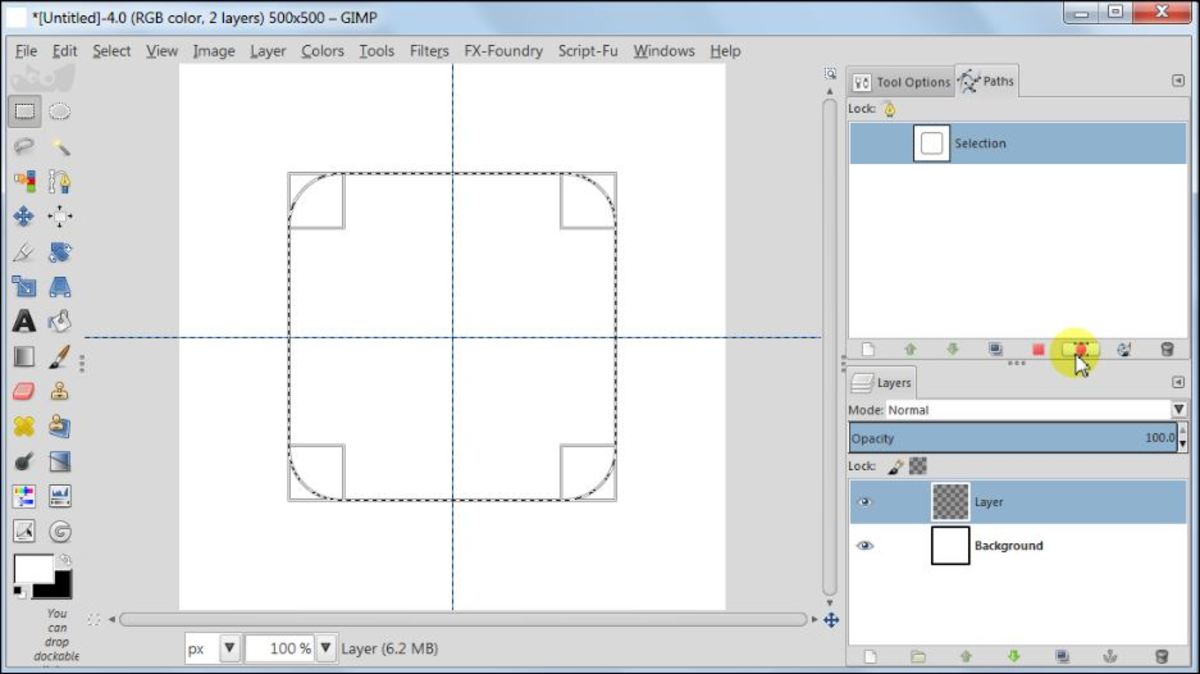Hide the Background layer via eye icon
Screen dimensions: 1200x674
865,546
